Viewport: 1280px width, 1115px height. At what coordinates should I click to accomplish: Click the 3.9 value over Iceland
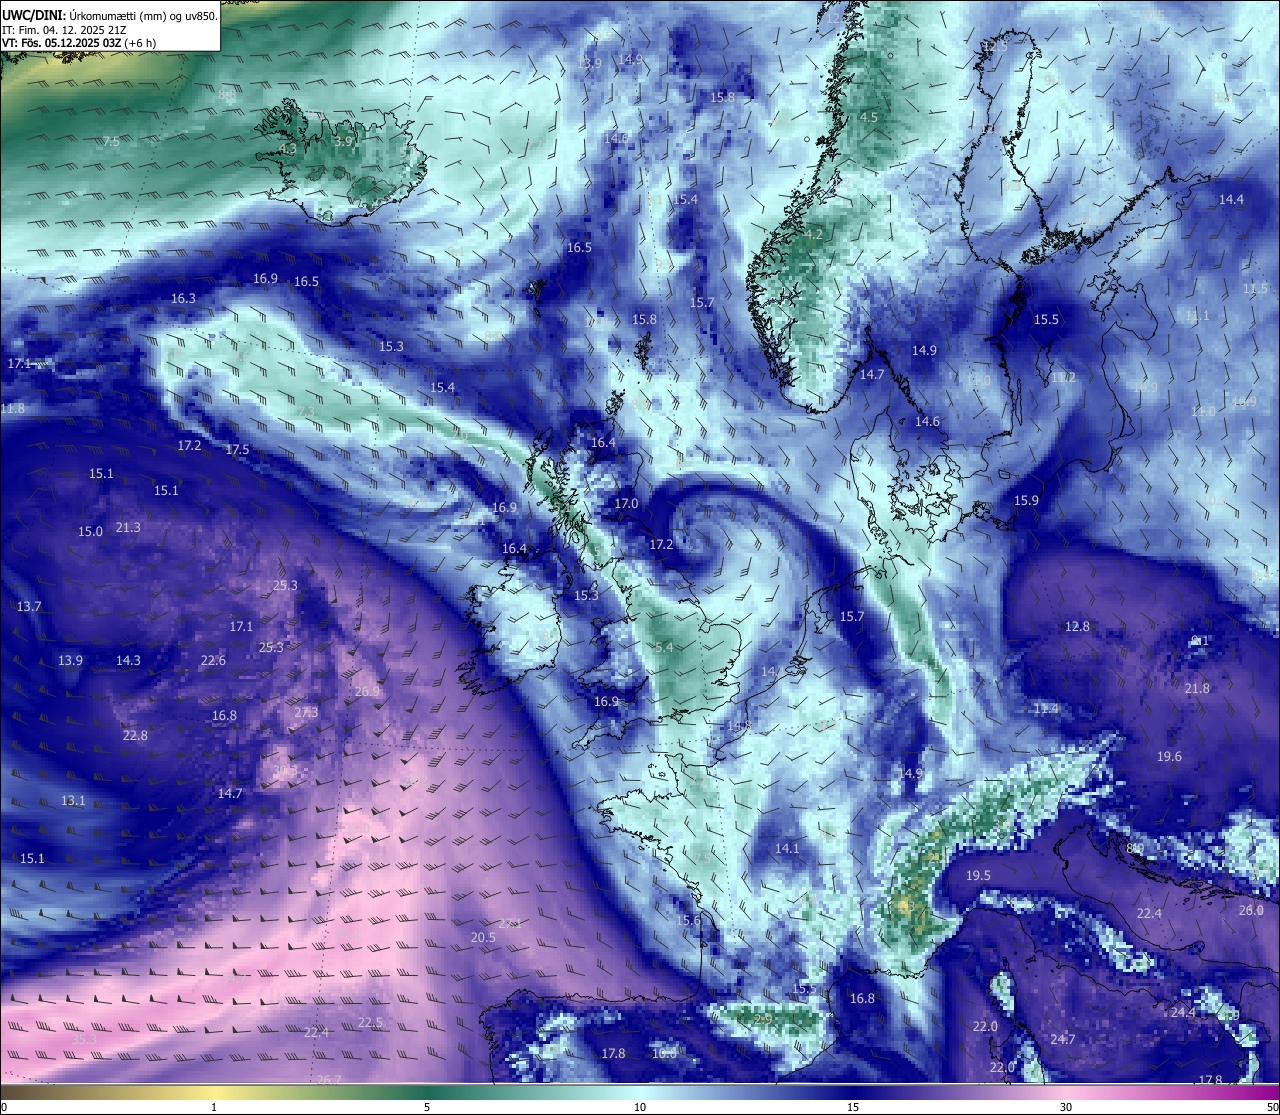pos(343,142)
